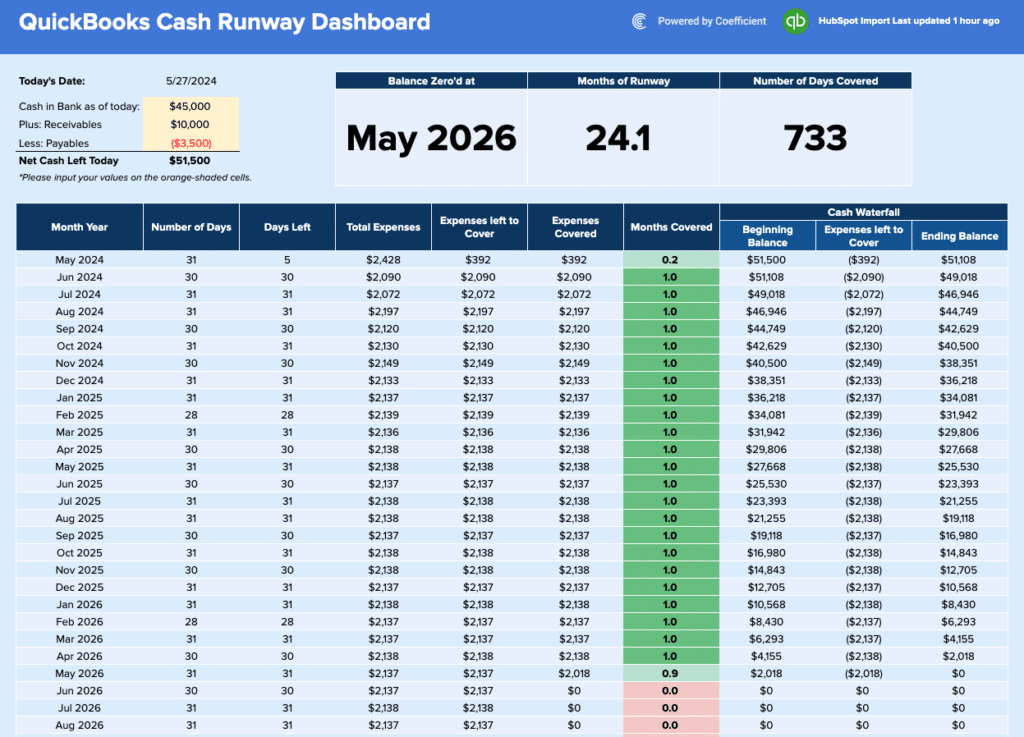Select the $19,118 beginning balance for Sep 2025
The height and width of the screenshot is (737, 1024).
766,535
